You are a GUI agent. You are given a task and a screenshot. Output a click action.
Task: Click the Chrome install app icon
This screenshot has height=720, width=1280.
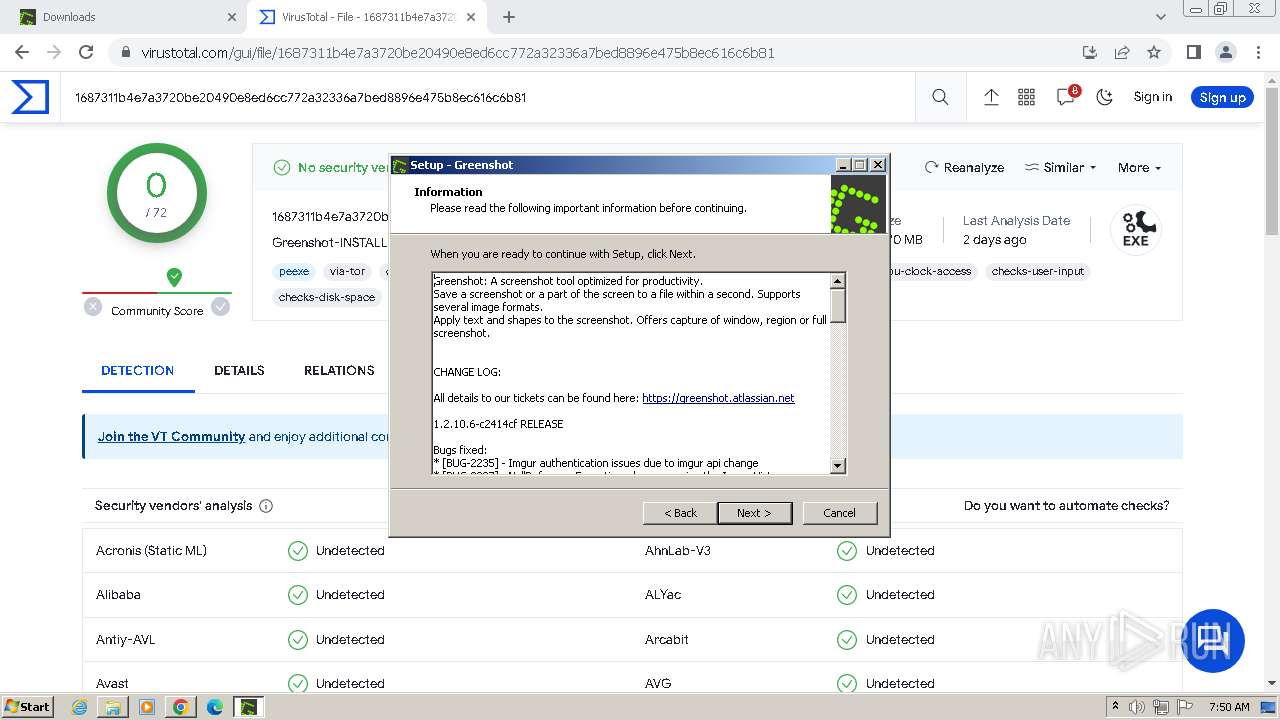pyautogui.click(x=1090, y=53)
